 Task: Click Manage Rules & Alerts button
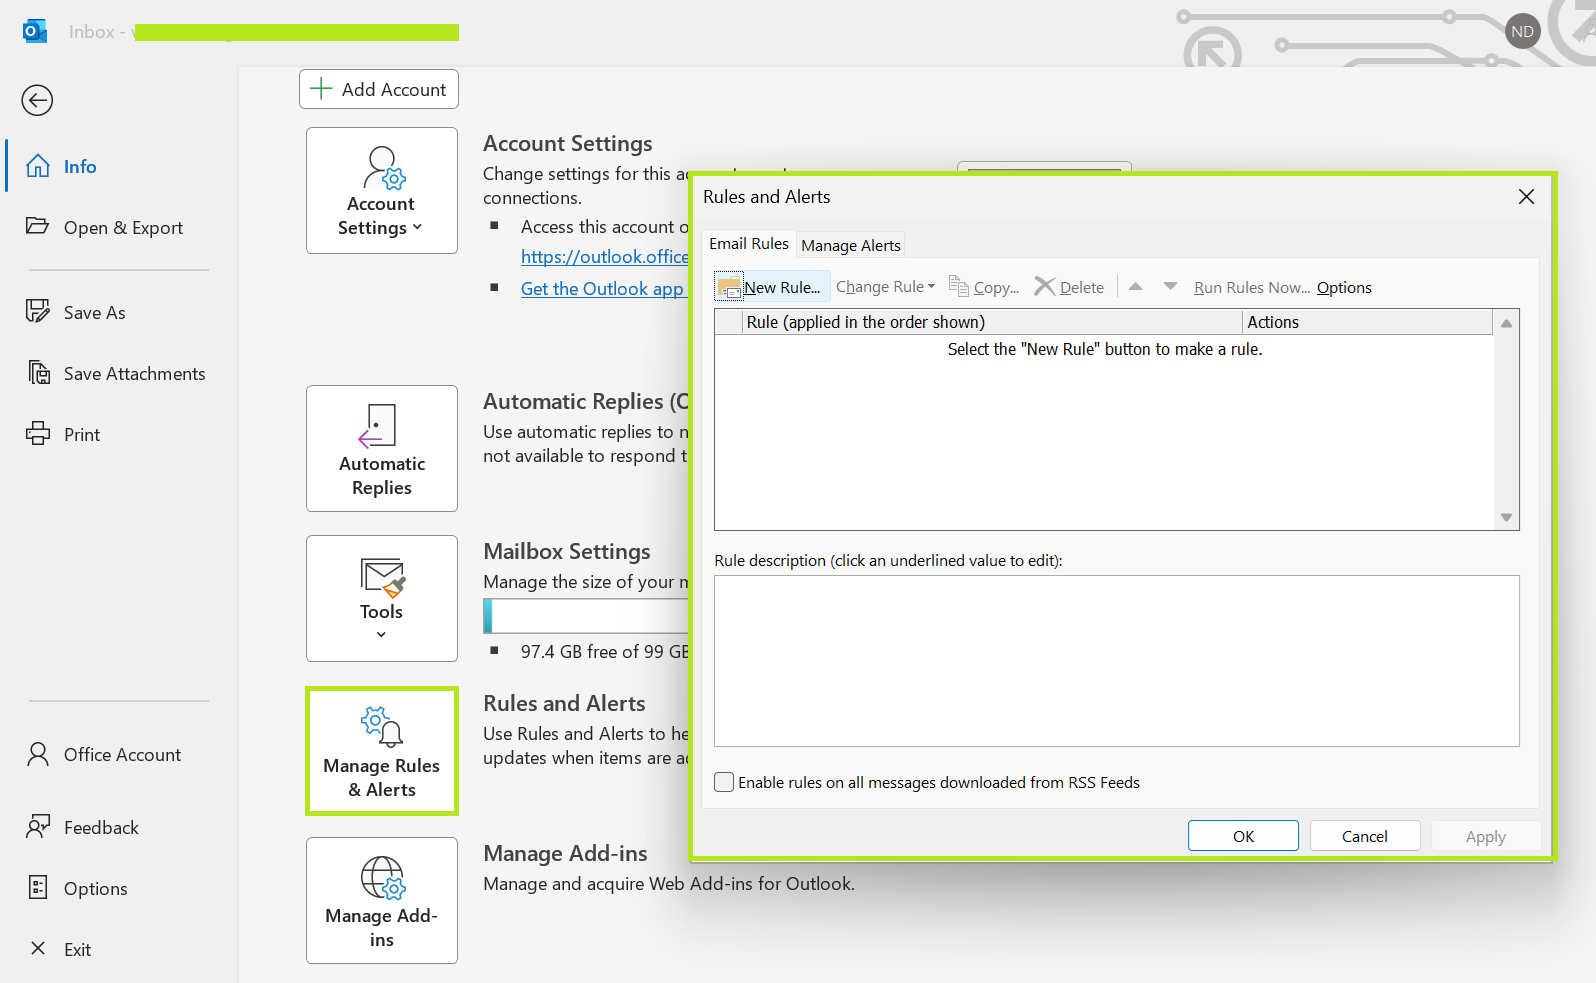coord(382,751)
